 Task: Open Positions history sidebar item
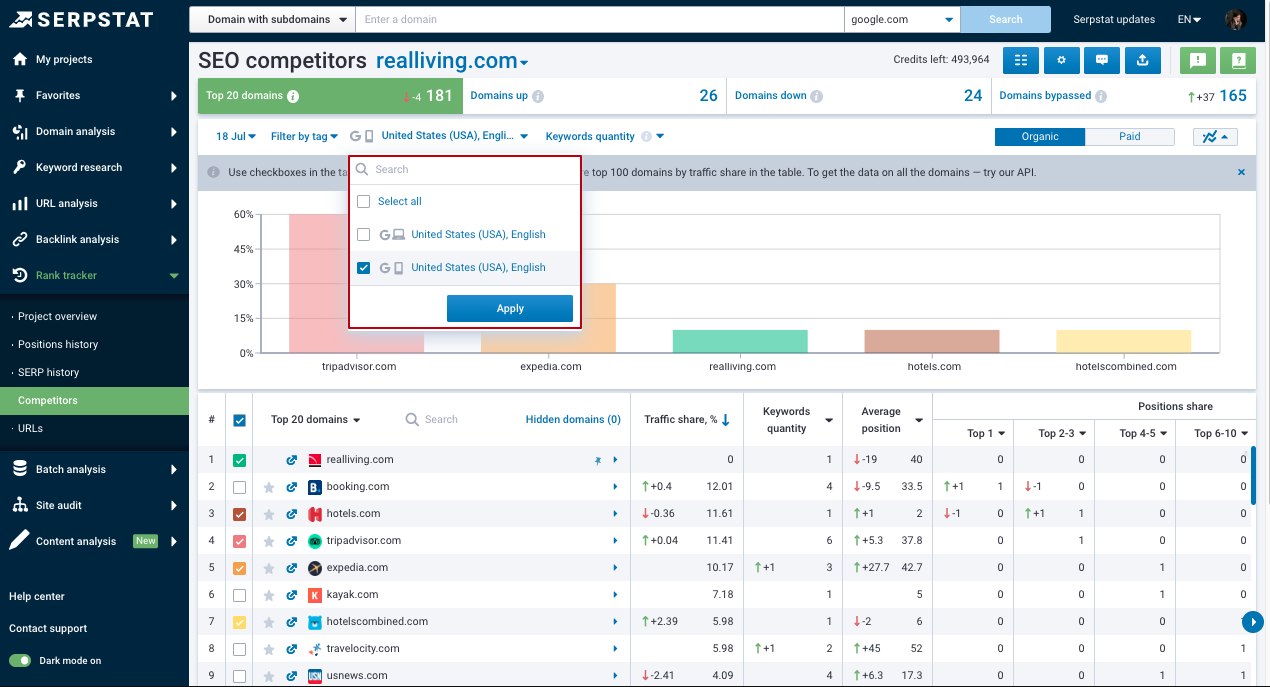(58, 344)
